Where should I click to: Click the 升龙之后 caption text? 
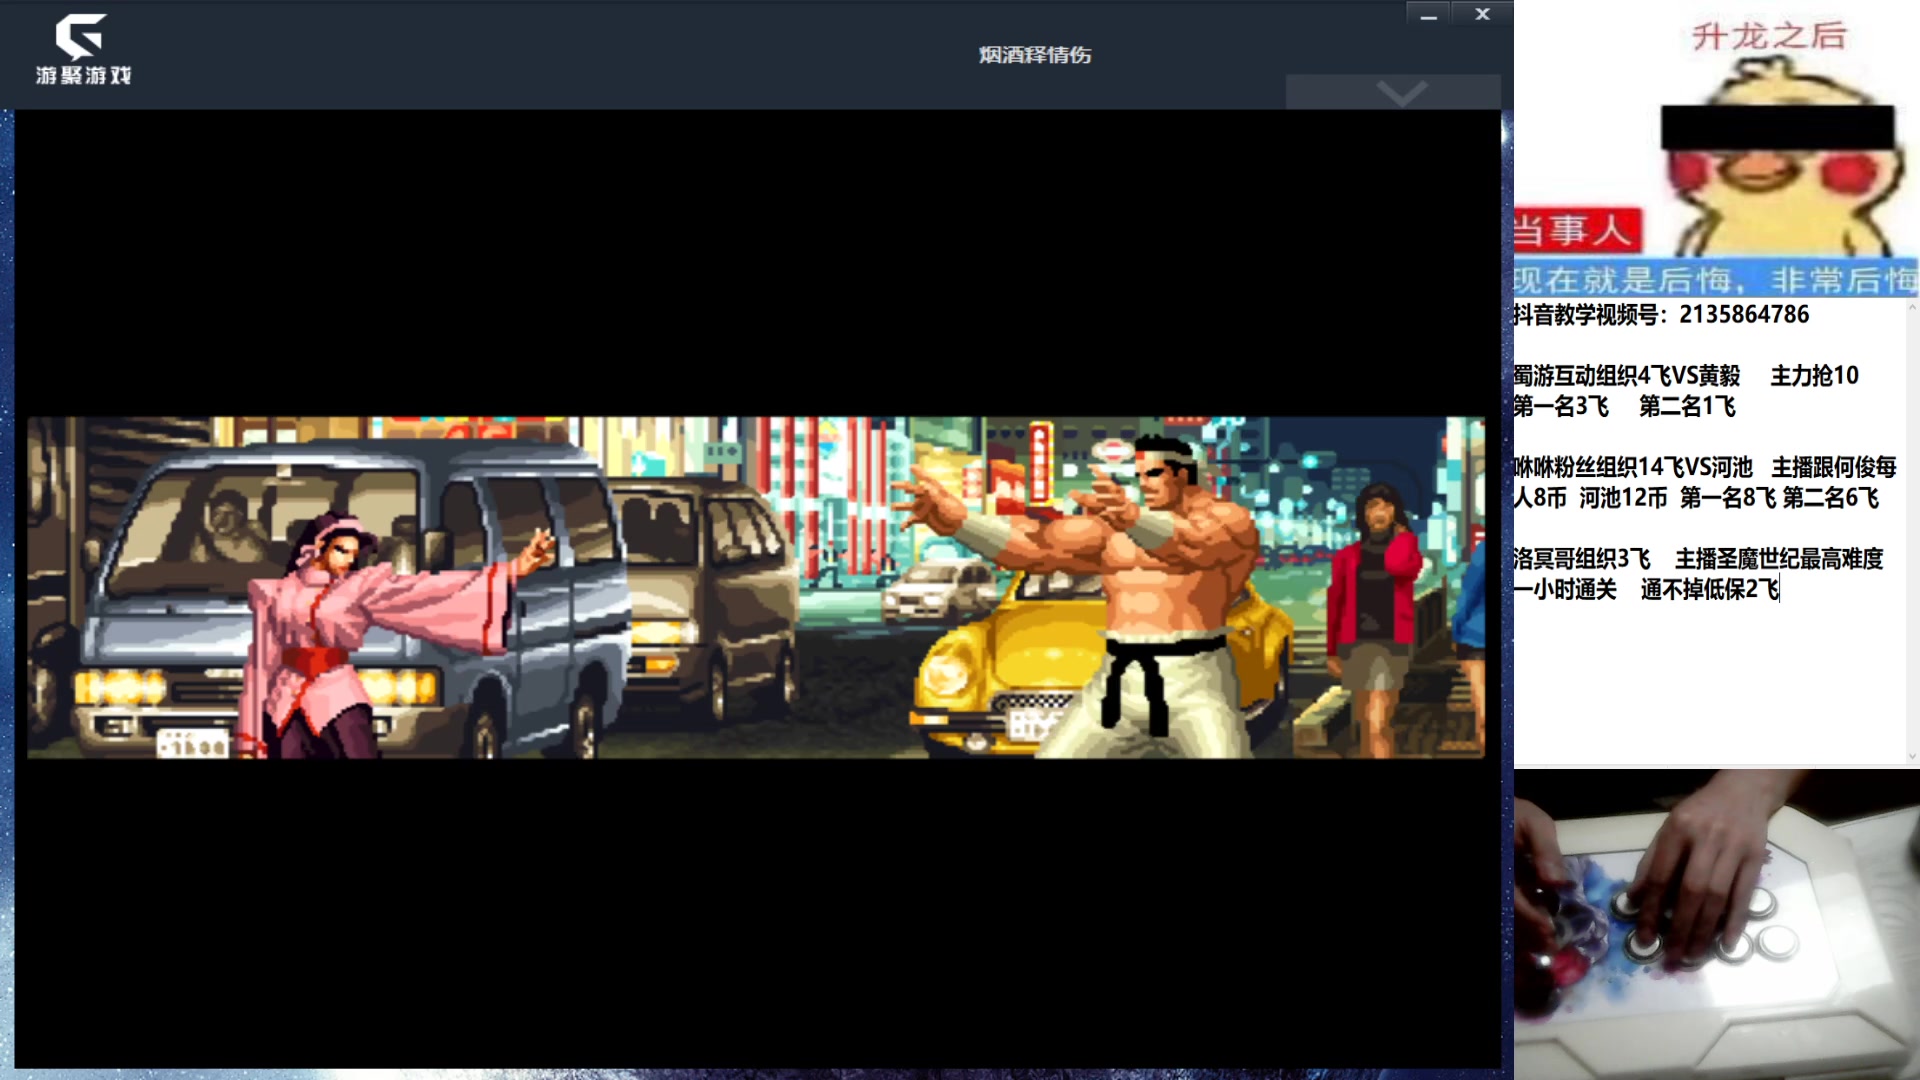(1769, 37)
